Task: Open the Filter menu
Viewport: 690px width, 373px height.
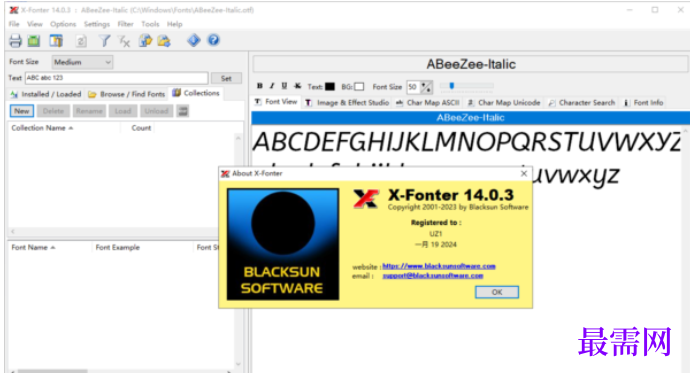Action: (125, 24)
